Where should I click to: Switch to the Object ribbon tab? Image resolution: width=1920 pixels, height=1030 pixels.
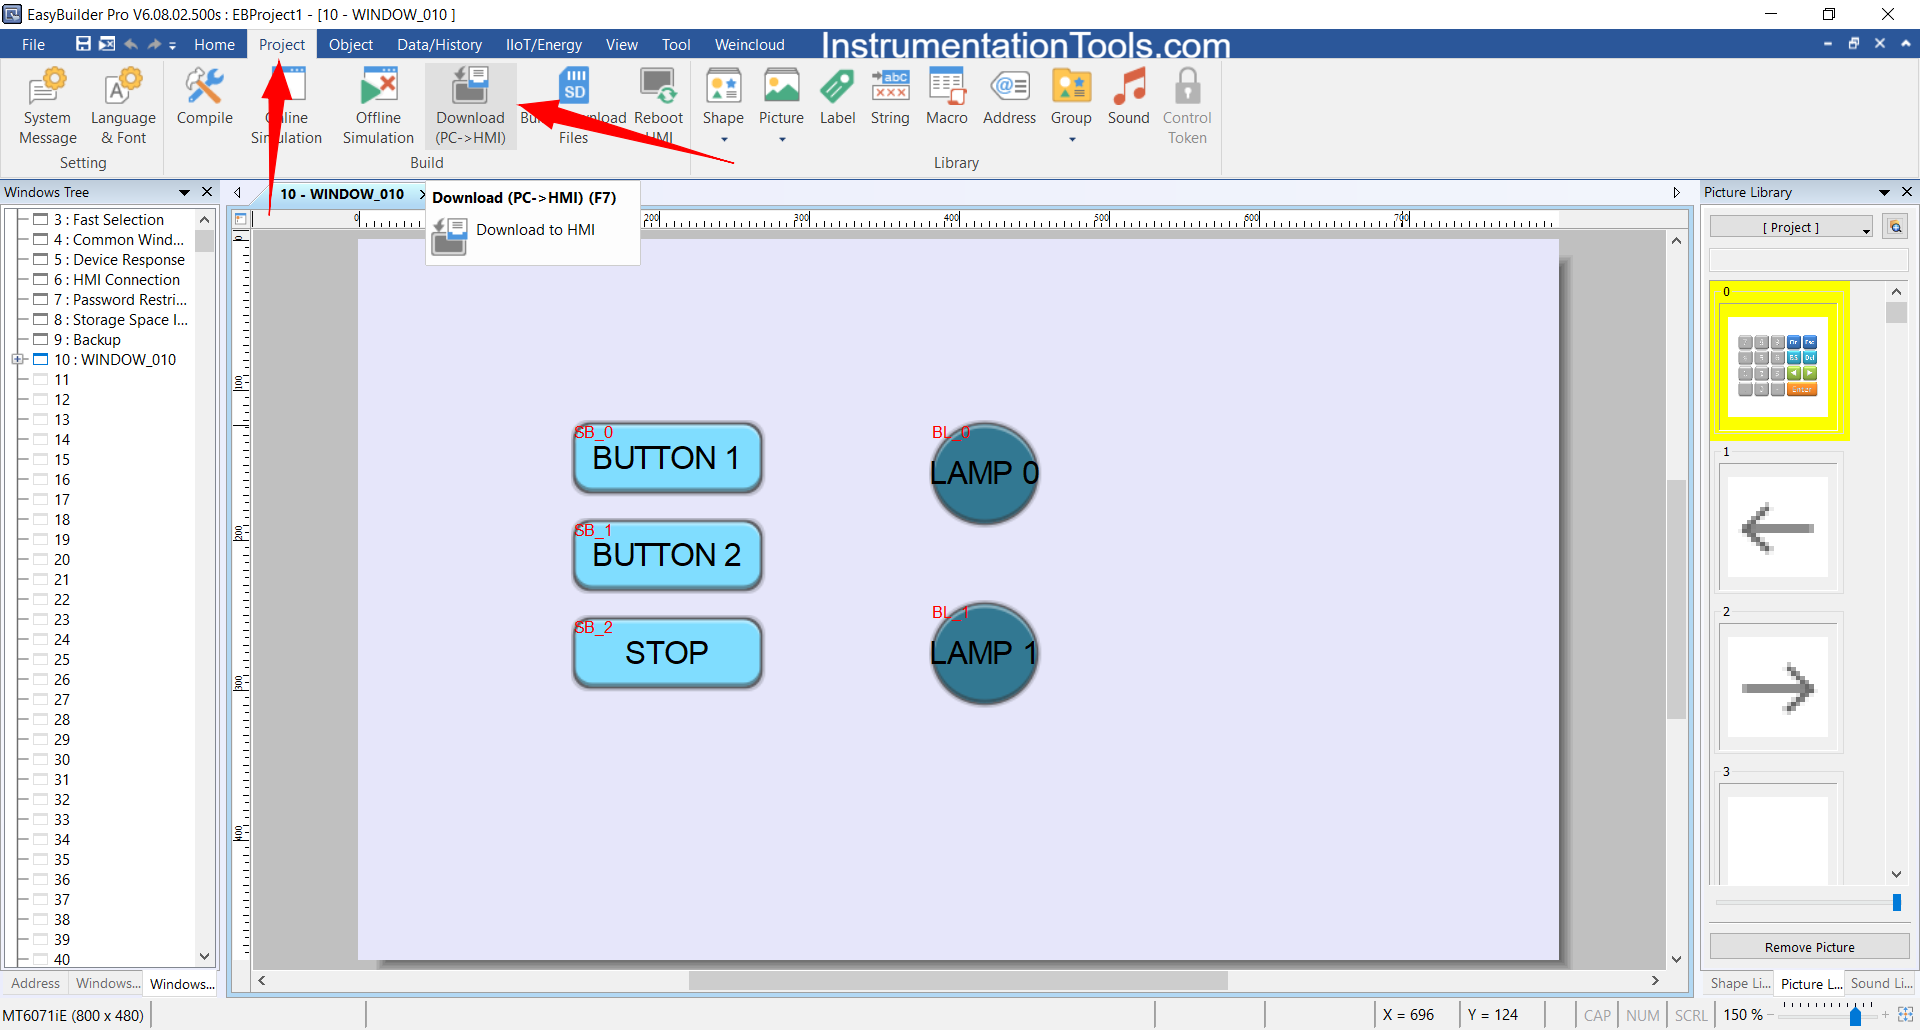(351, 45)
